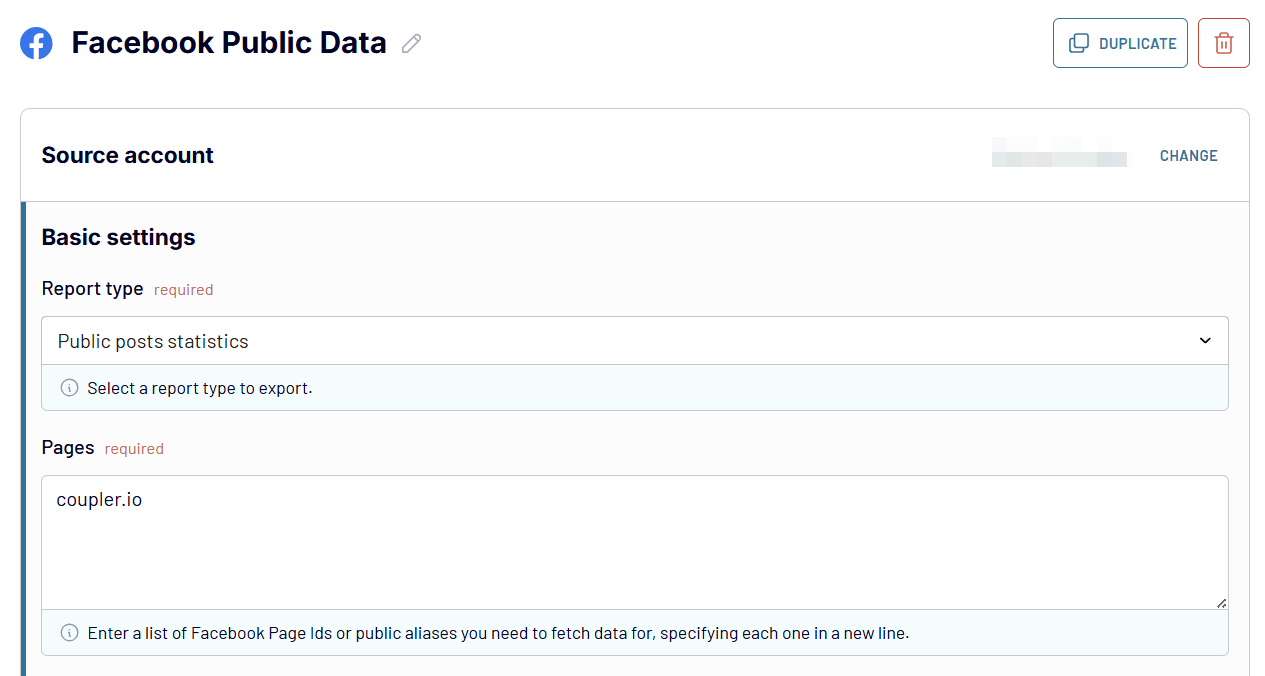Select the coupler.io entry in the Pages field

99,499
